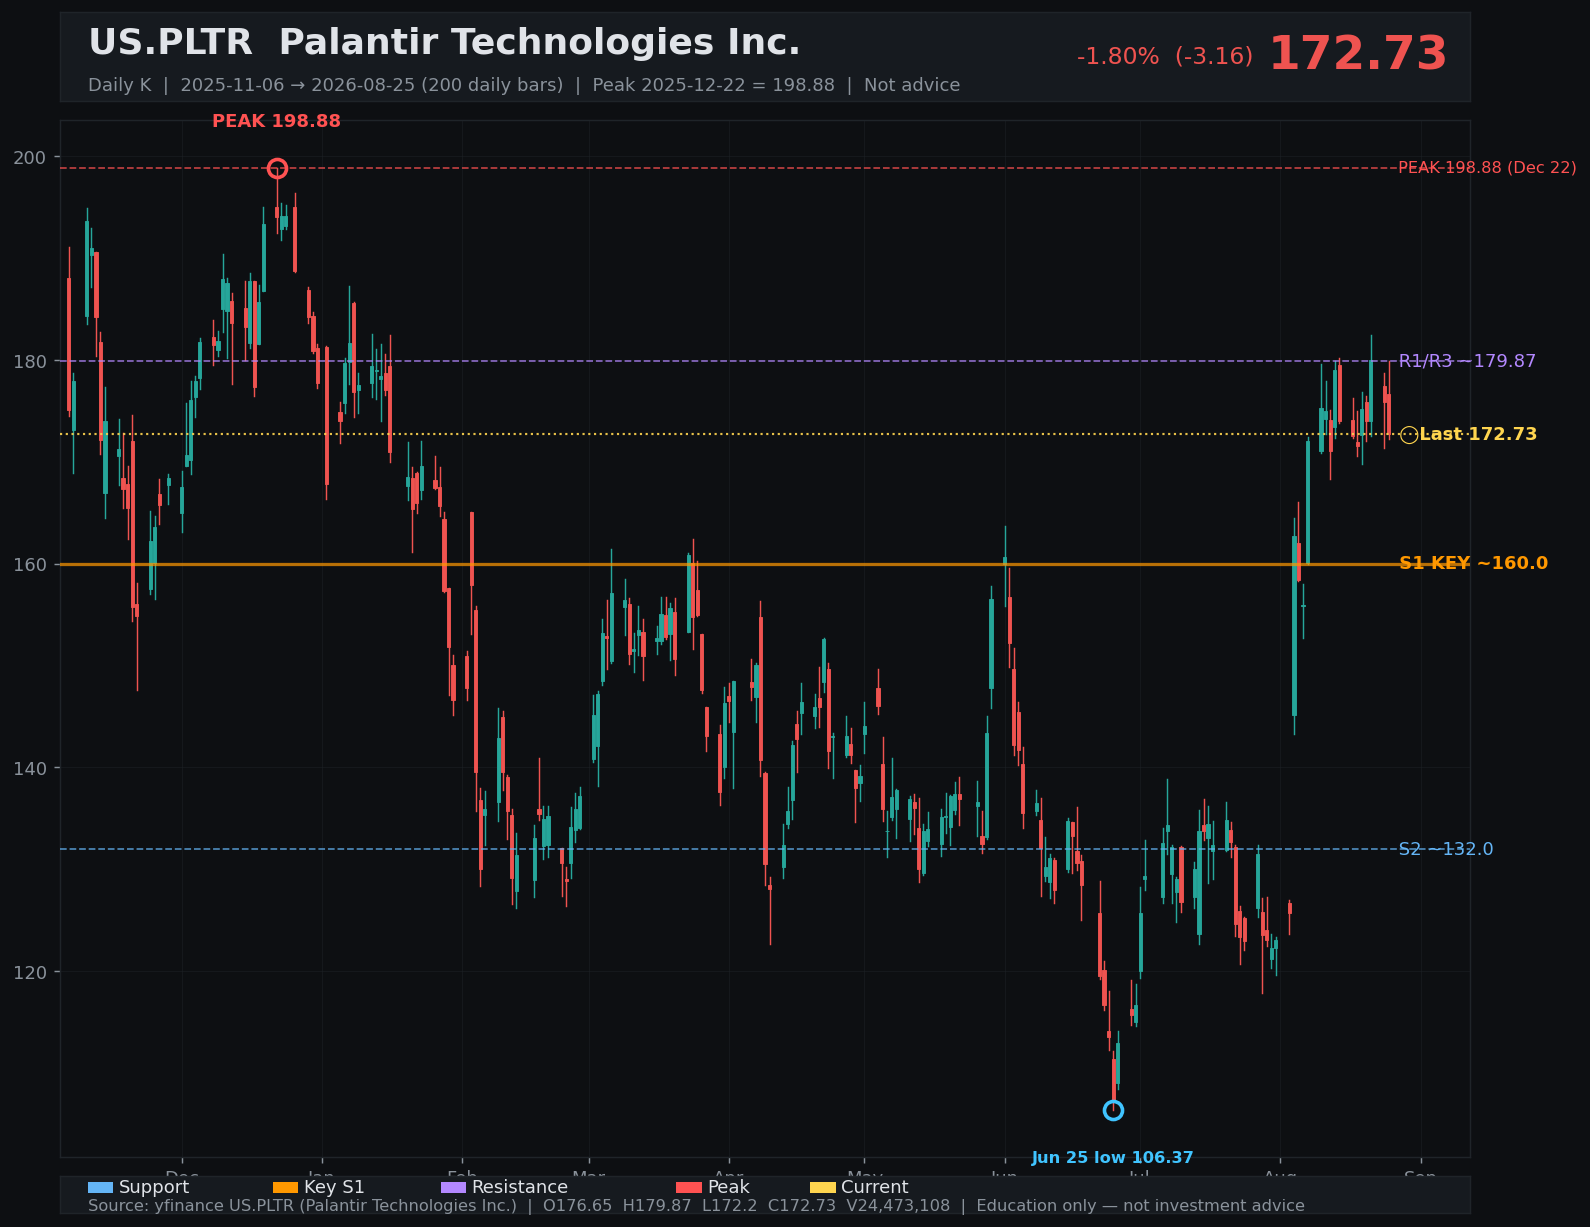Click the 'Source: yfinance US.PLTR' footer text
Viewport: 1590px width, 1227px height.
[x=696, y=1206]
